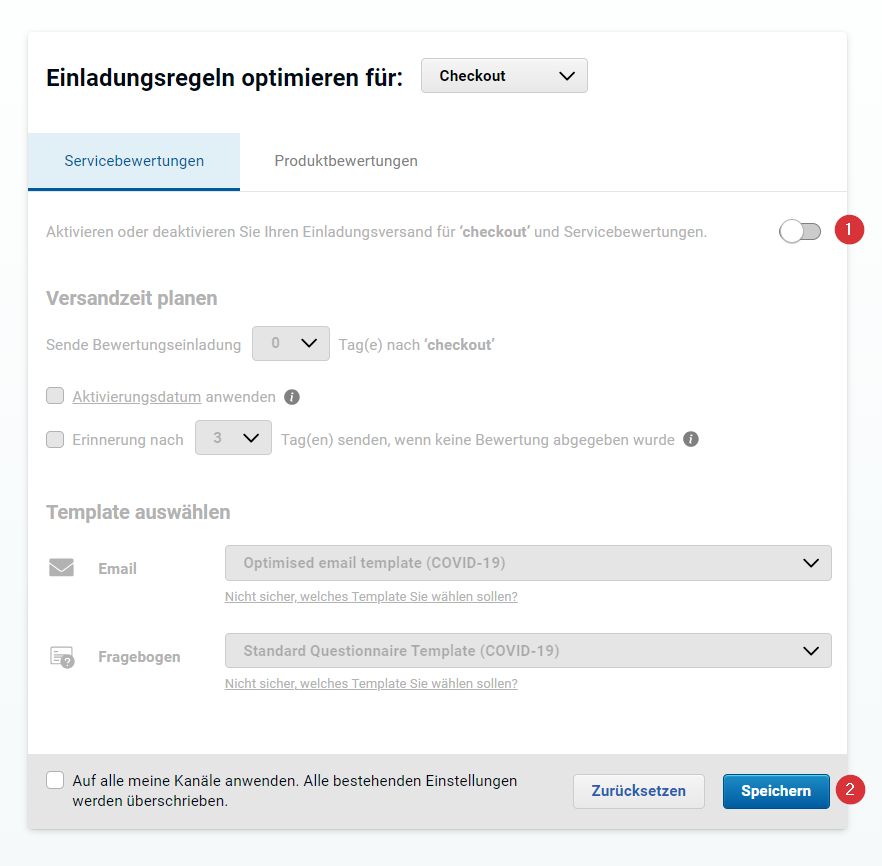Expand the reminder days dropdown showing 3
The height and width of the screenshot is (866, 882).
pos(233,437)
